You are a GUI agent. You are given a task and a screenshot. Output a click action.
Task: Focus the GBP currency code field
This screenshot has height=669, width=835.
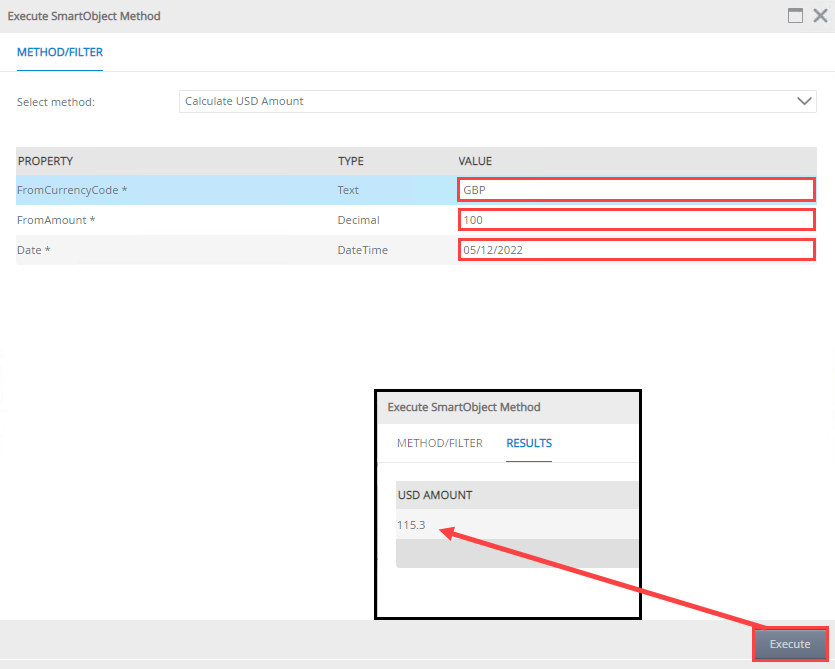(636, 190)
